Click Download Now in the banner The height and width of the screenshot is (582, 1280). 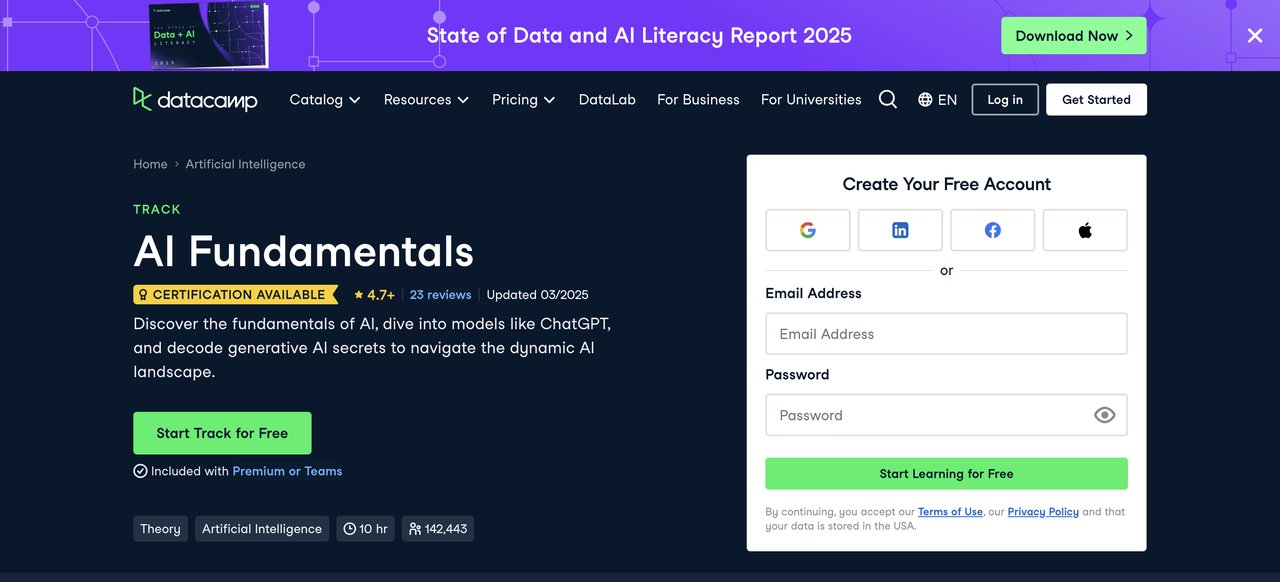pos(1075,36)
